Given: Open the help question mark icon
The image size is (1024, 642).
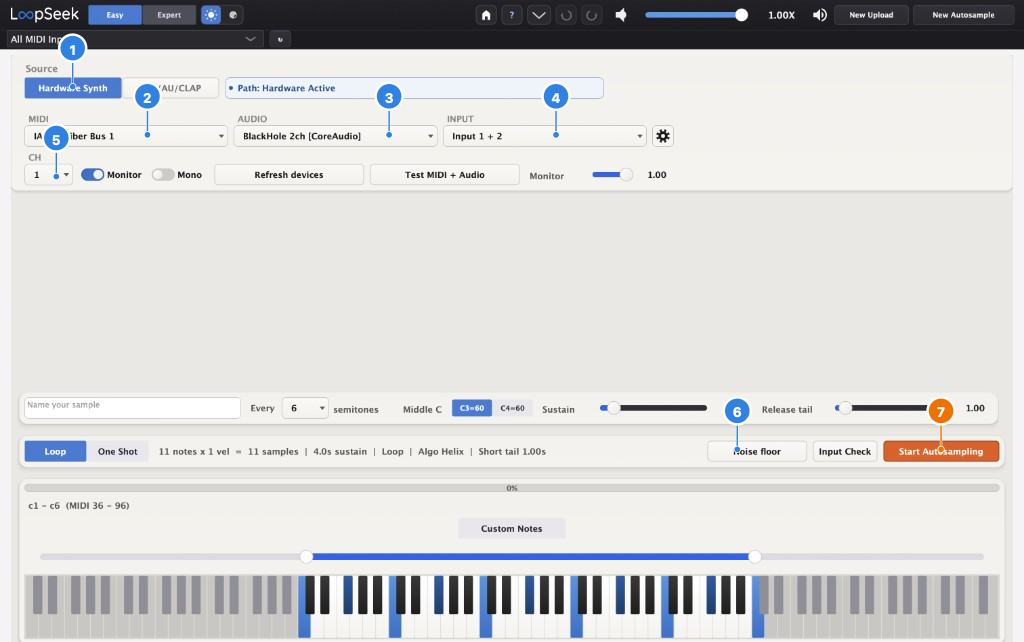Looking at the screenshot, I should [x=511, y=15].
